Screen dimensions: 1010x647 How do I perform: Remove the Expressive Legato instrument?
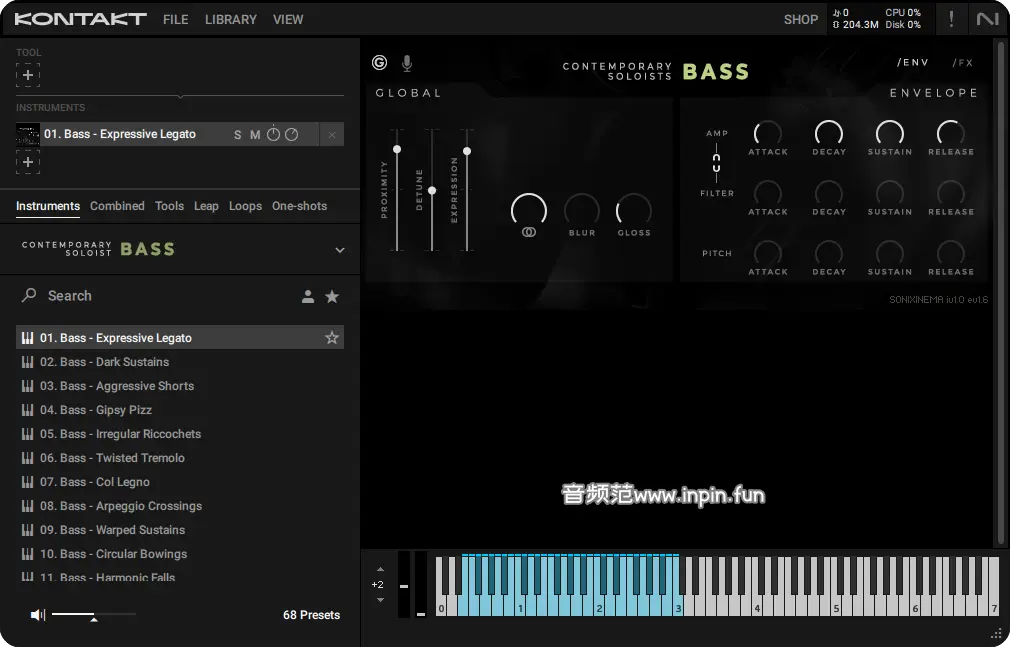coord(332,135)
